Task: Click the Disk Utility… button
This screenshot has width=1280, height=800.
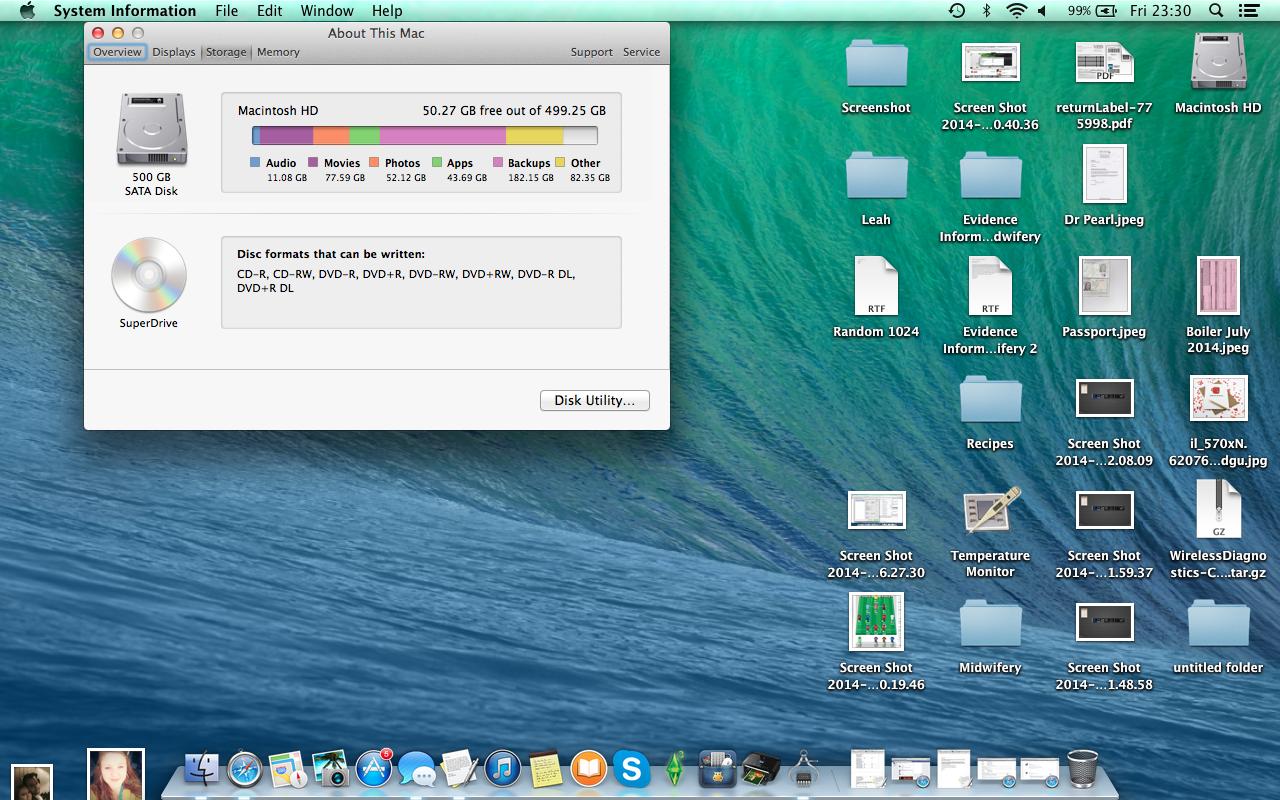Action: tap(595, 400)
